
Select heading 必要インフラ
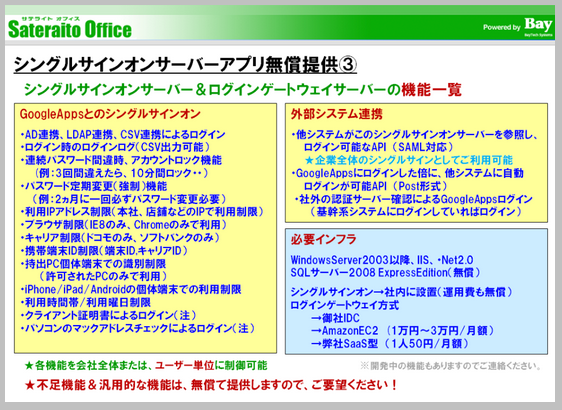pos(324,239)
